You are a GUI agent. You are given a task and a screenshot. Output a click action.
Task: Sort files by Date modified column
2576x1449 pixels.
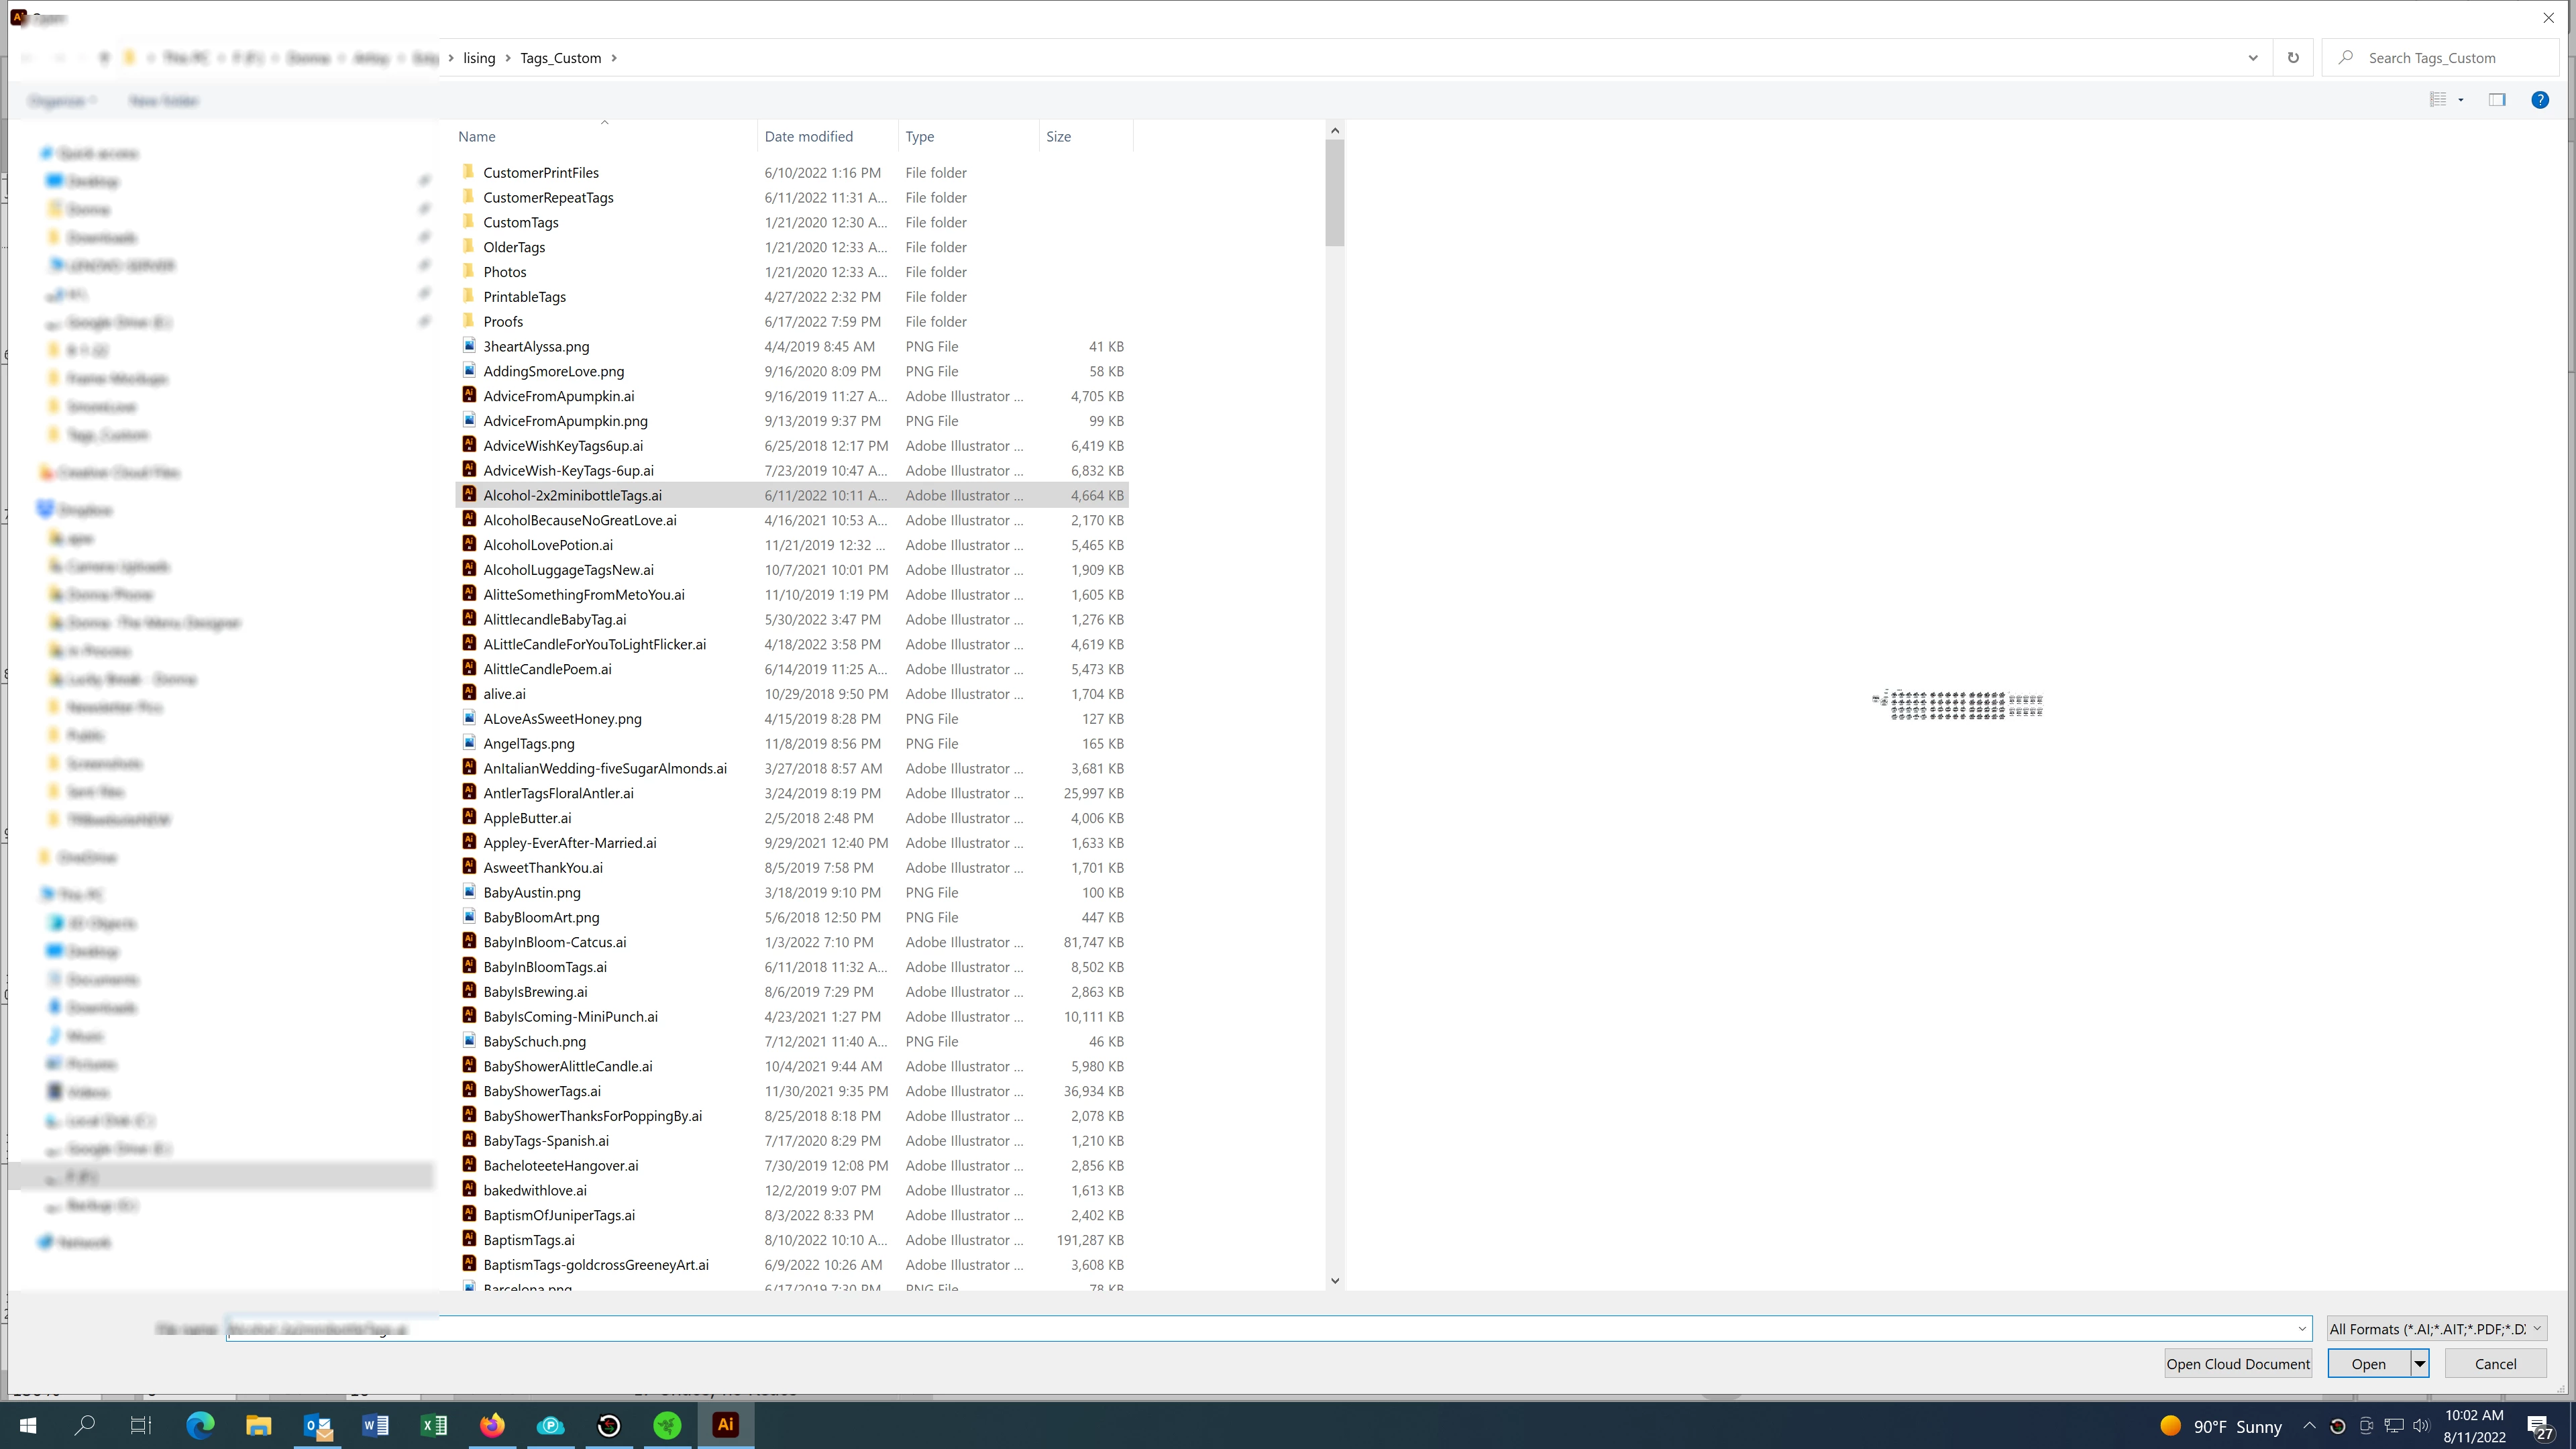tap(809, 137)
